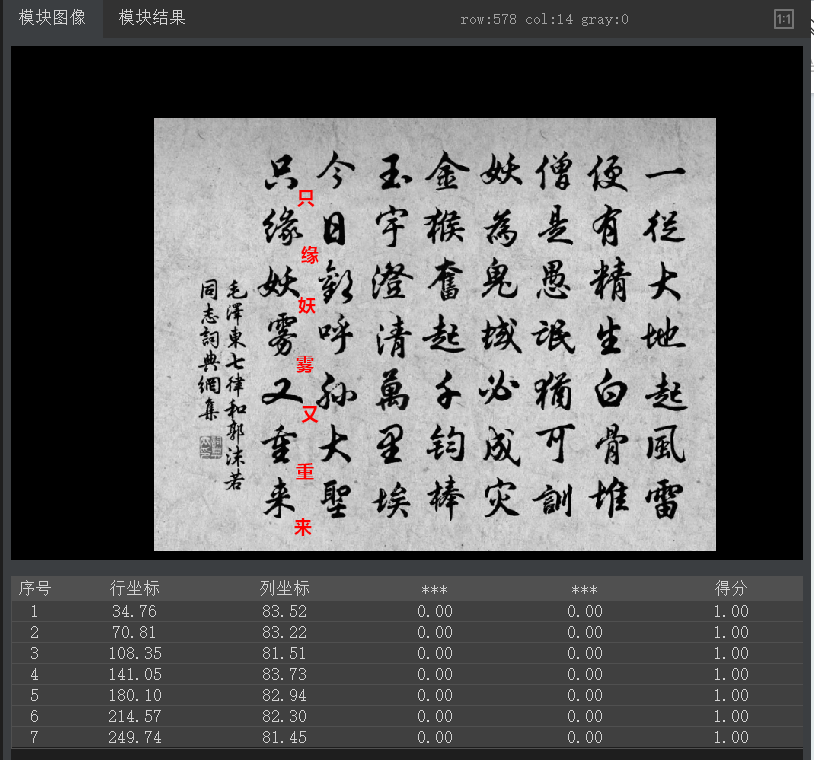
Task: Select row coordinate value 141.05
Action: [x=134, y=674]
